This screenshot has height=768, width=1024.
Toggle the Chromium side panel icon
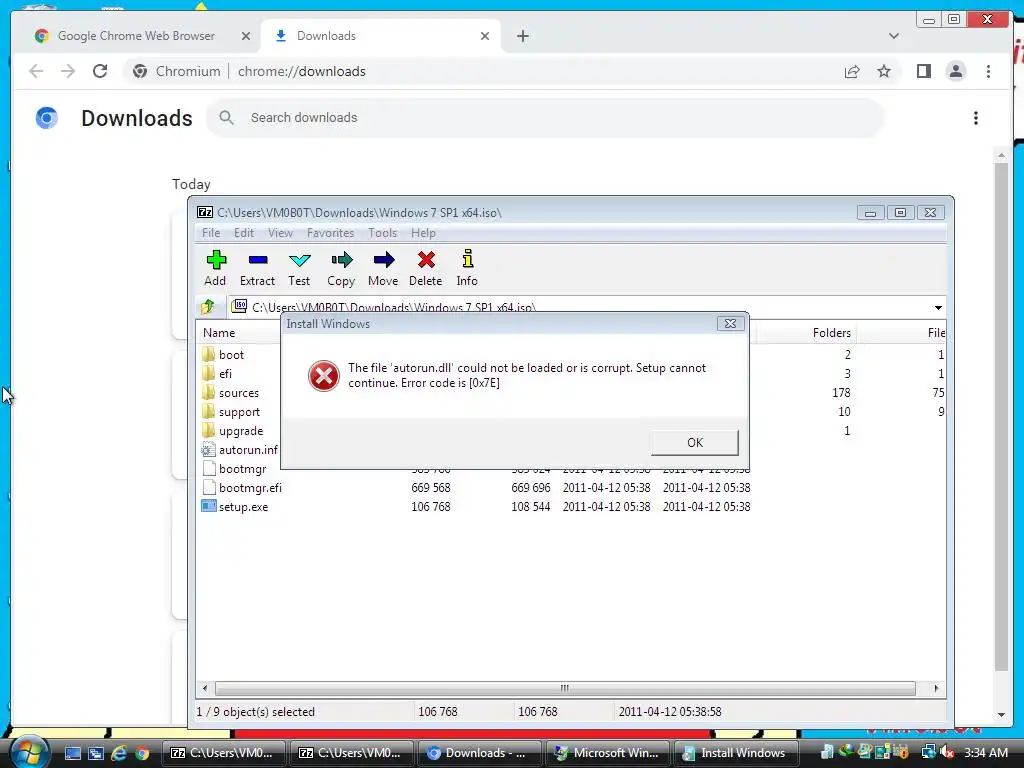pyautogui.click(x=923, y=71)
